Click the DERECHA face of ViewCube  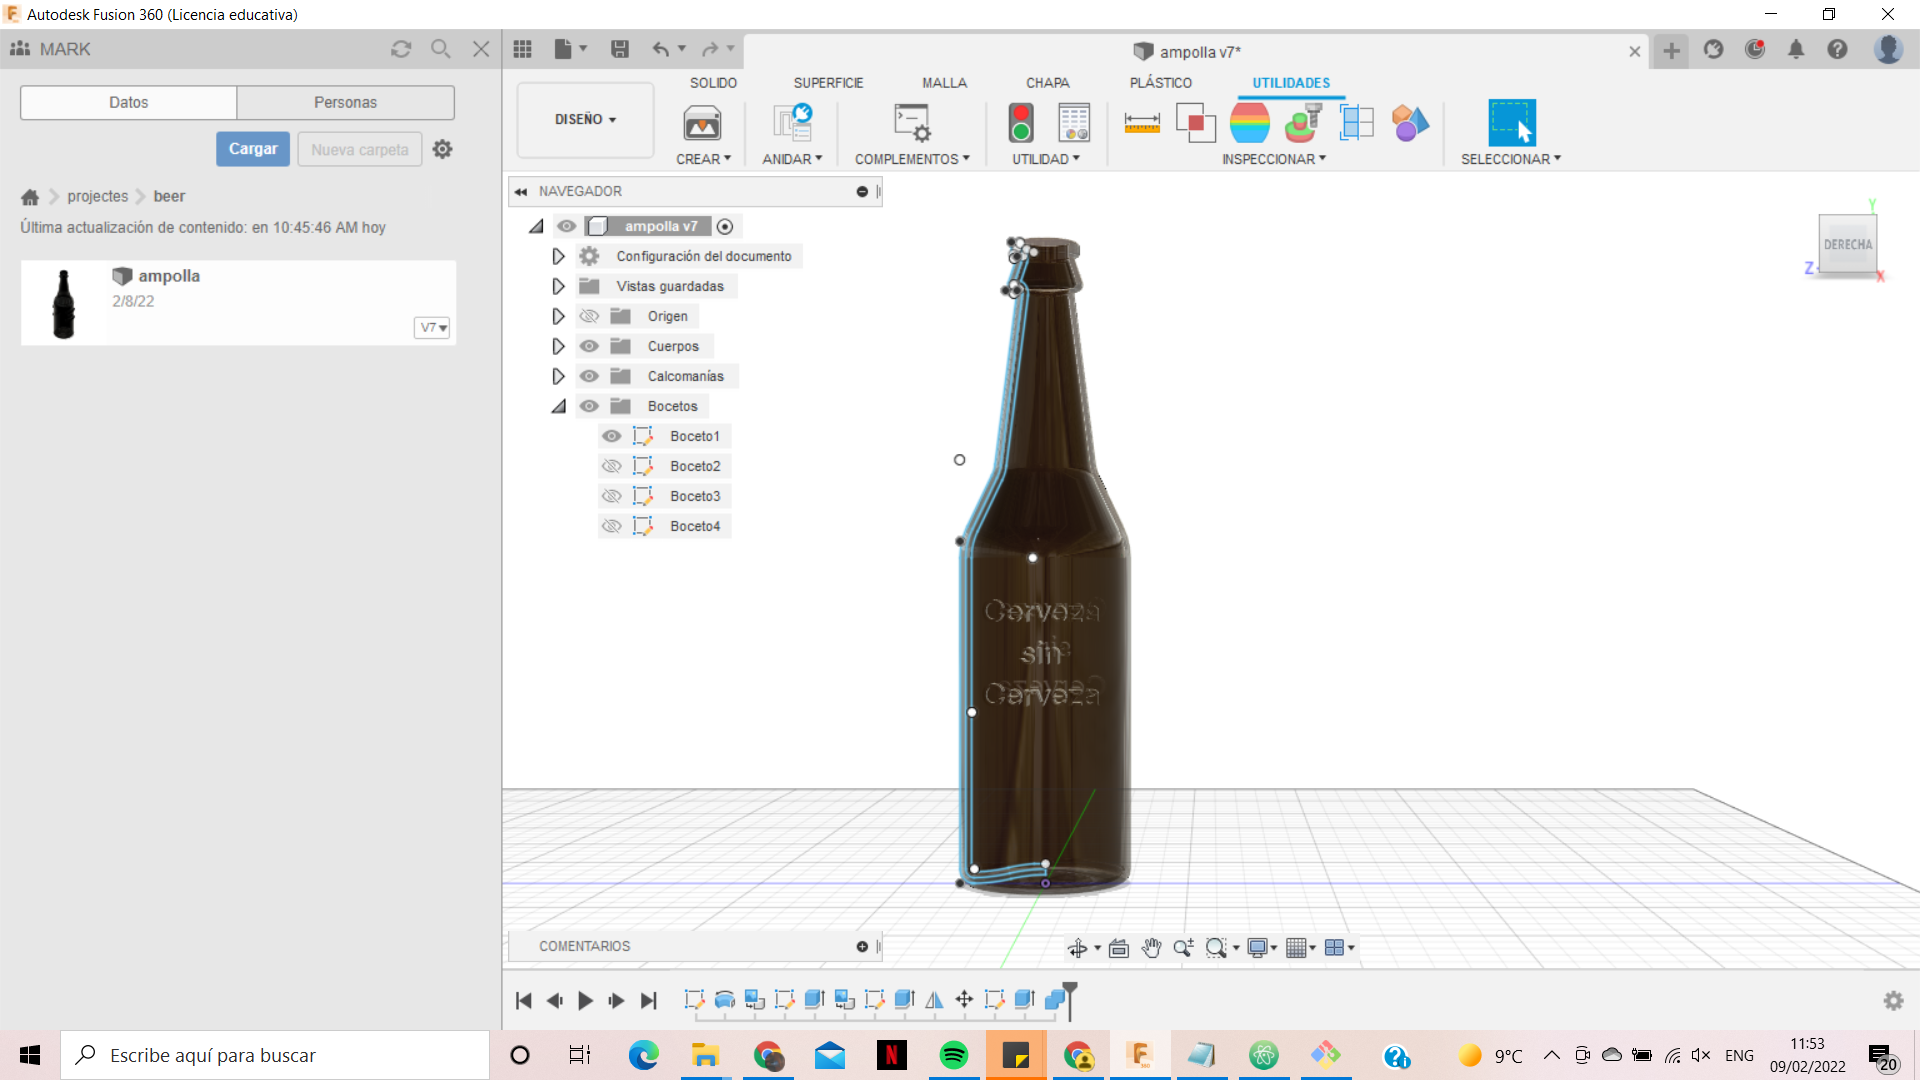1847,244
